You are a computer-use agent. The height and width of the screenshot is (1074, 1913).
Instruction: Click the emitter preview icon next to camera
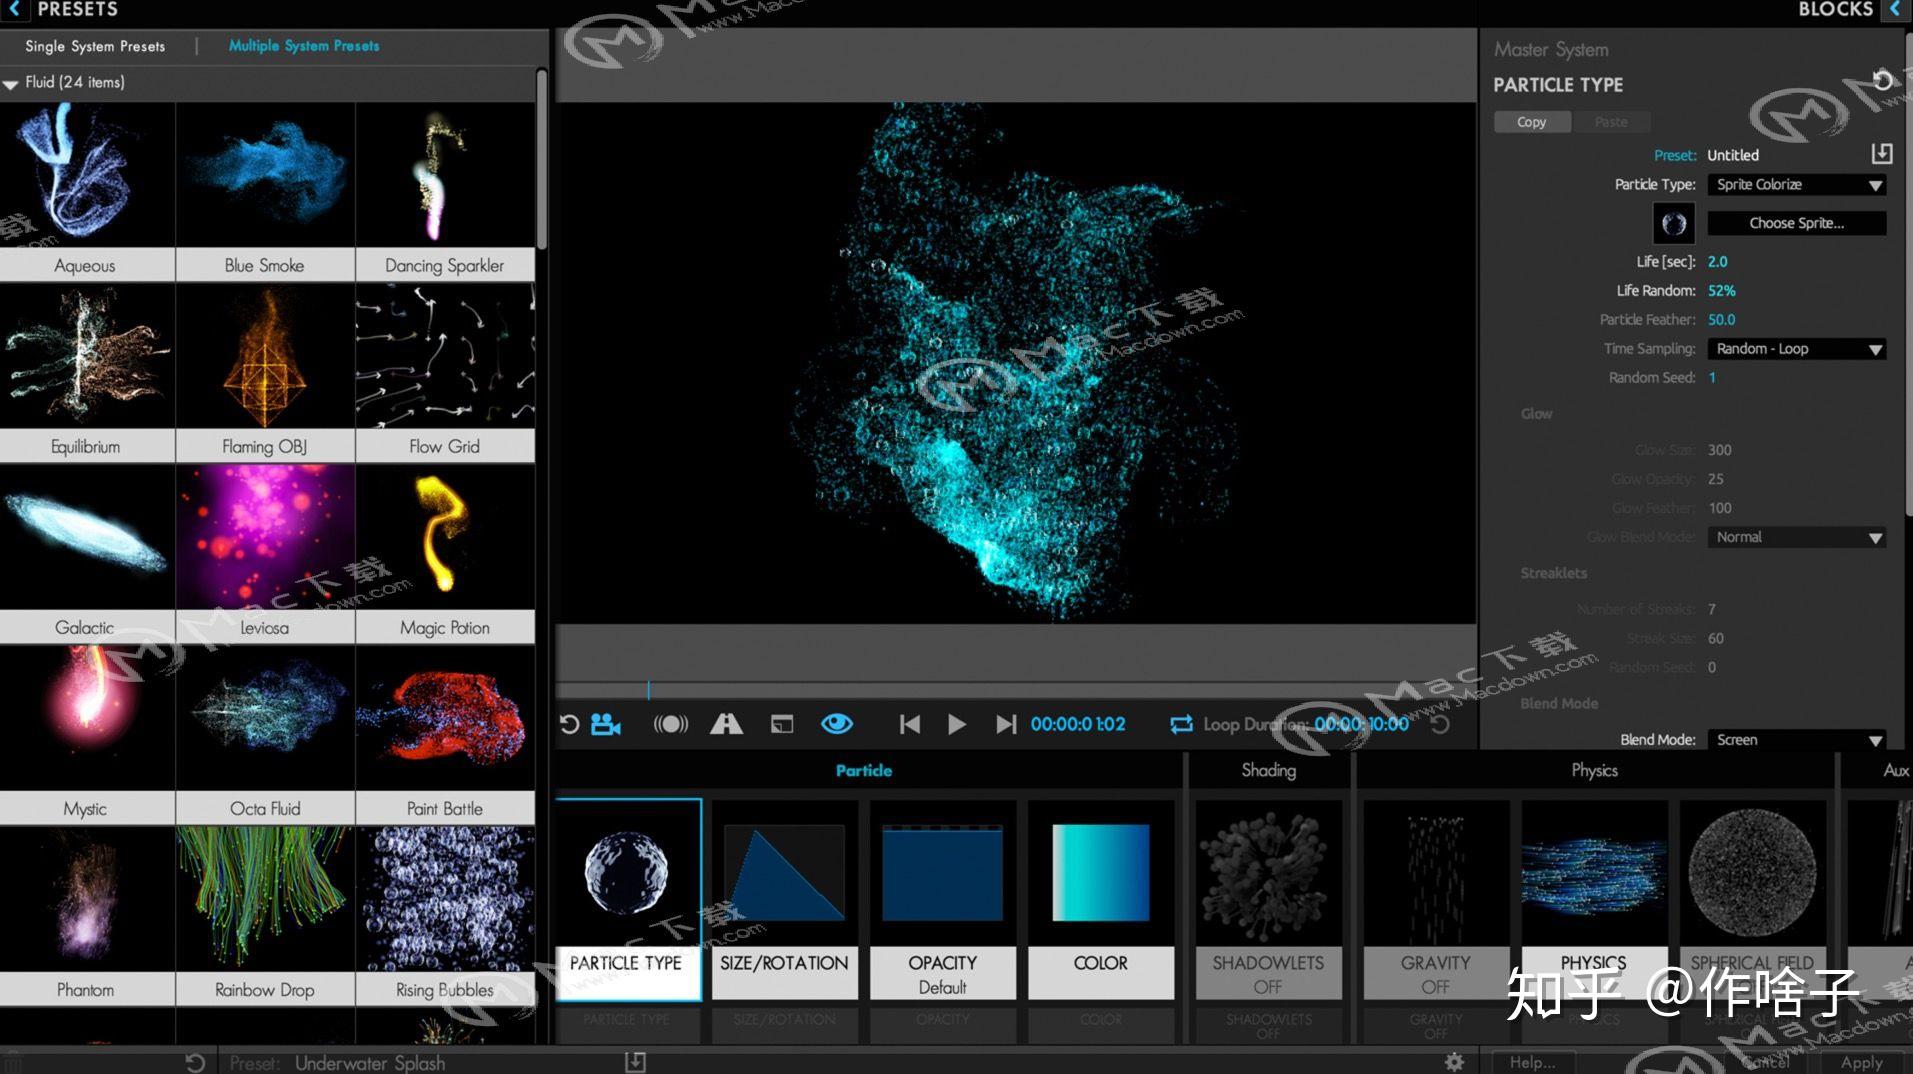click(x=671, y=724)
